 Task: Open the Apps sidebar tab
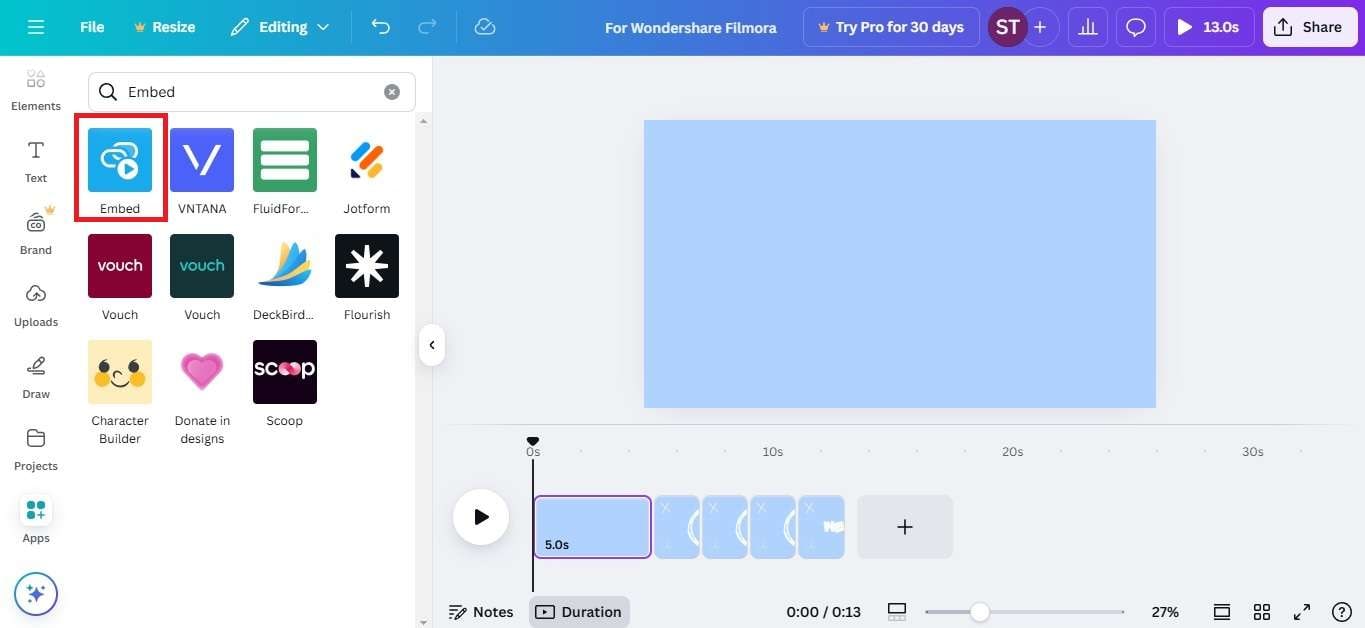pos(36,521)
